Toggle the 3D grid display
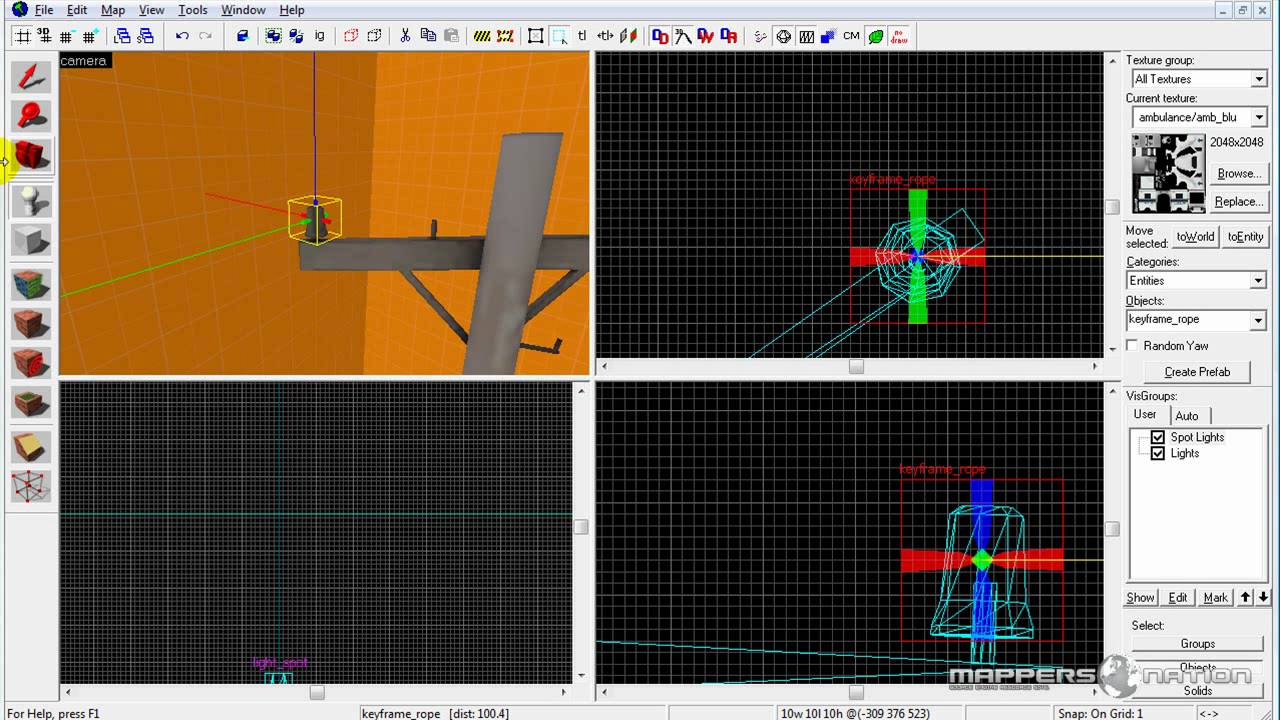This screenshot has height=720, width=1280. pos(43,36)
